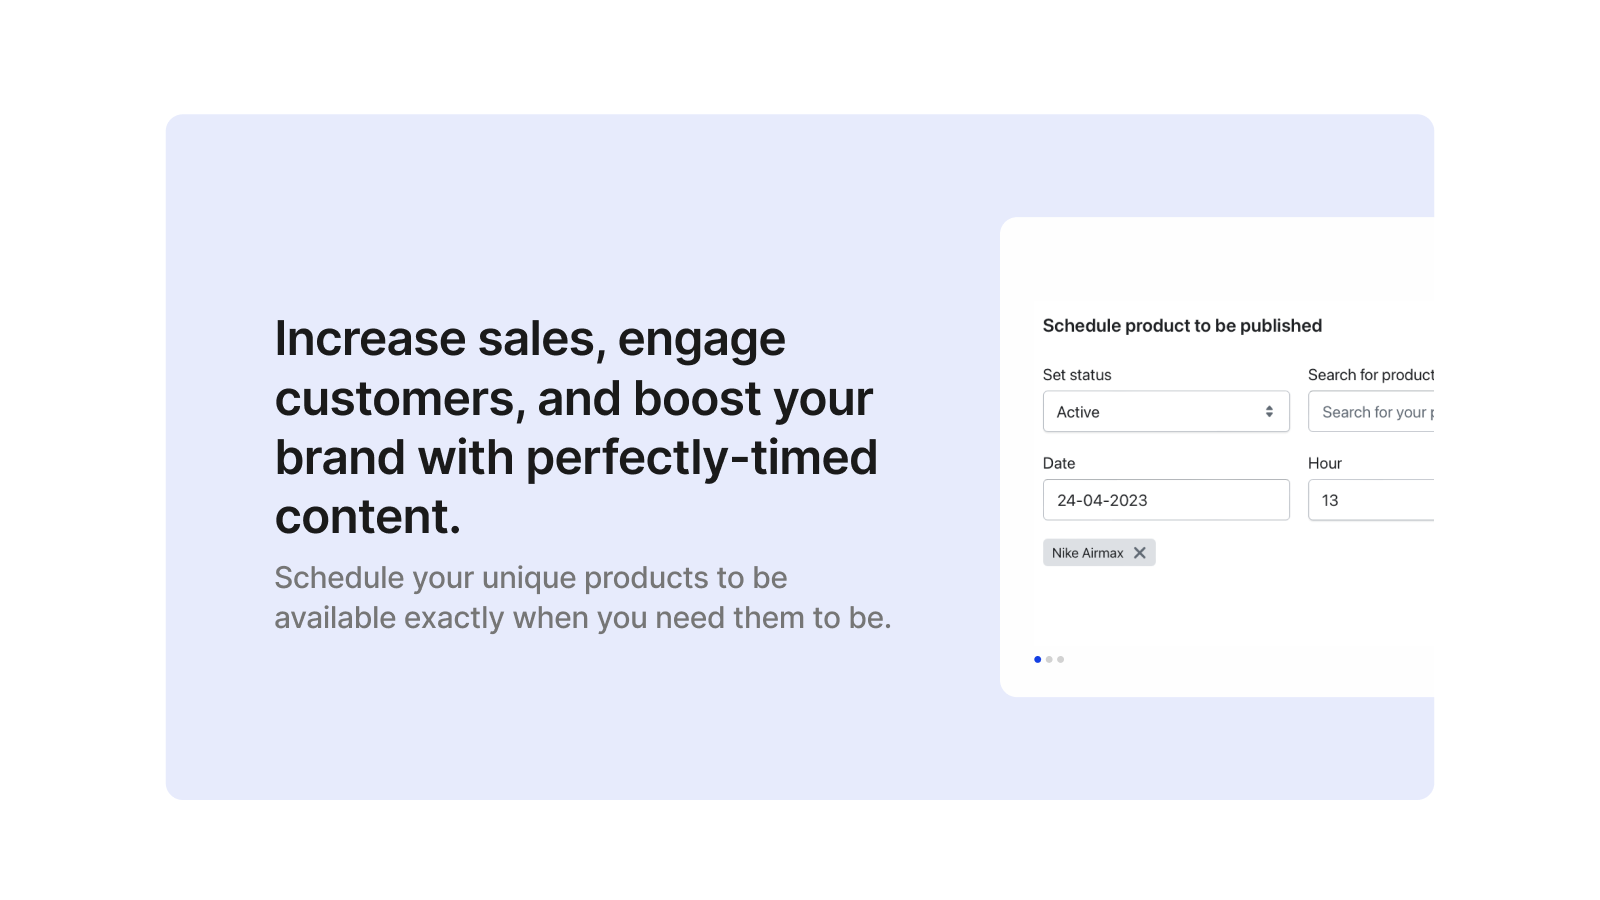Click the 'Search for product' label
The width and height of the screenshot is (1600, 900).
click(1370, 375)
